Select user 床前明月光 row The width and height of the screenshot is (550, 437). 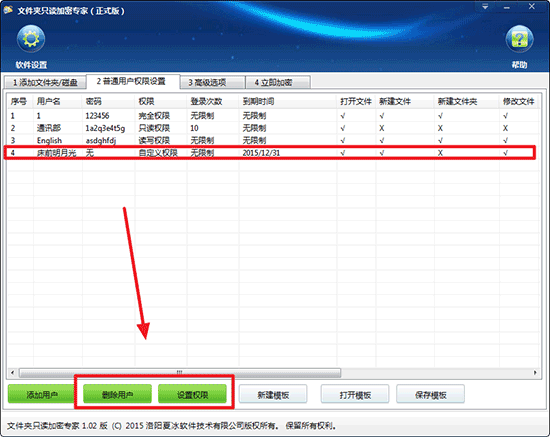273,153
